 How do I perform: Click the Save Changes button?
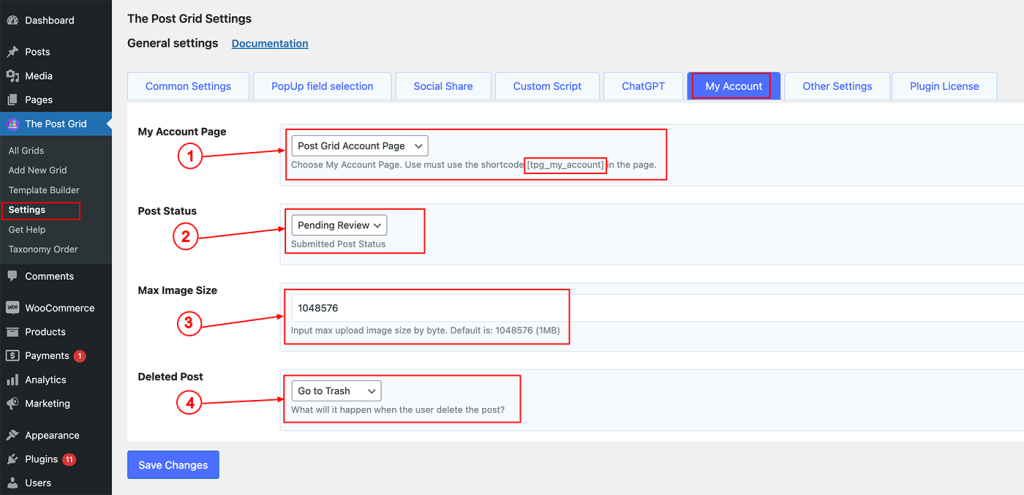(x=173, y=465)
